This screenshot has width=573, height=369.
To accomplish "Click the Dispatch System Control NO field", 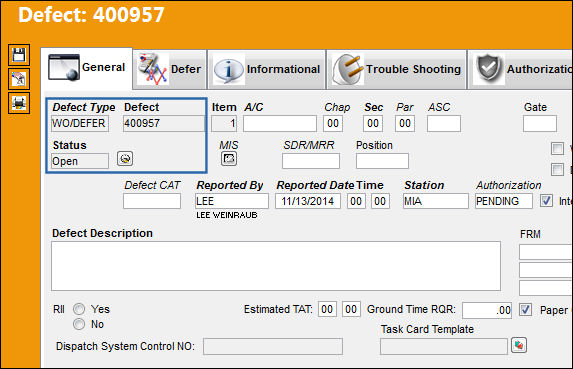I will click(273, 346).
